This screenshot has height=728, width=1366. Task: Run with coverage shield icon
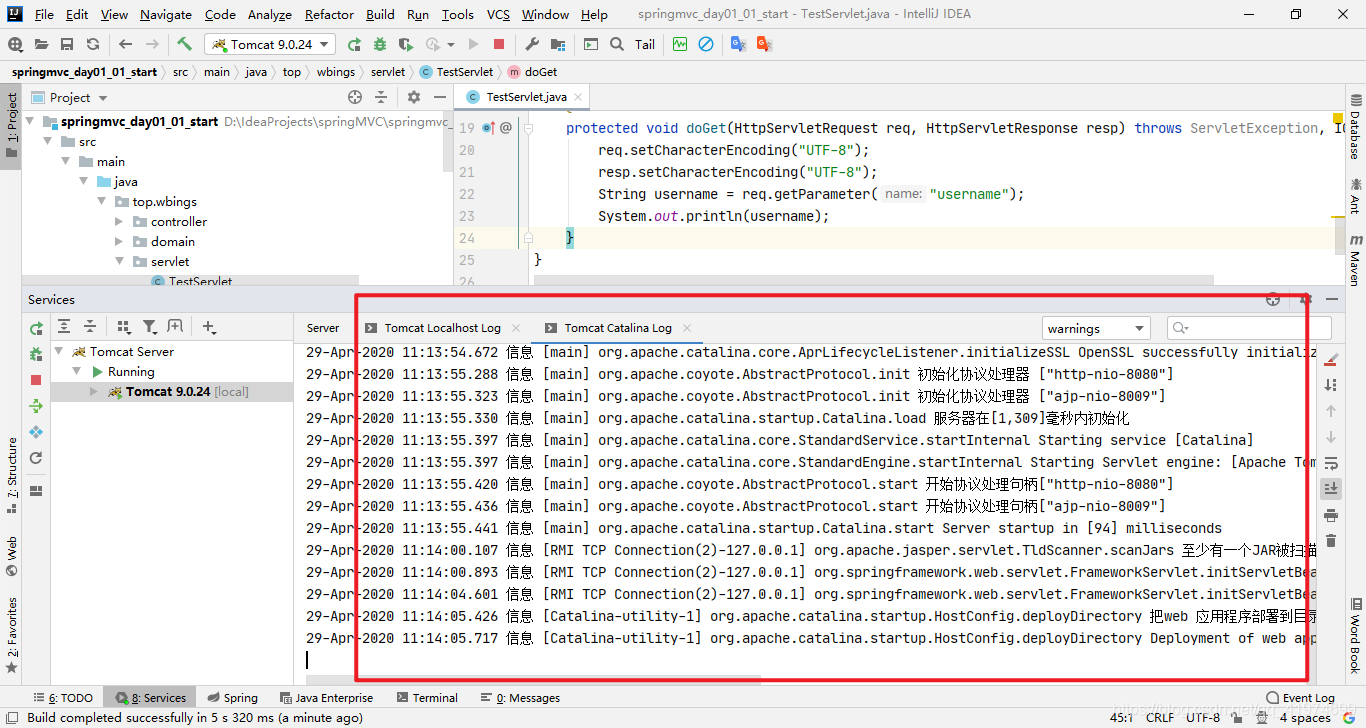pos(405,44)
